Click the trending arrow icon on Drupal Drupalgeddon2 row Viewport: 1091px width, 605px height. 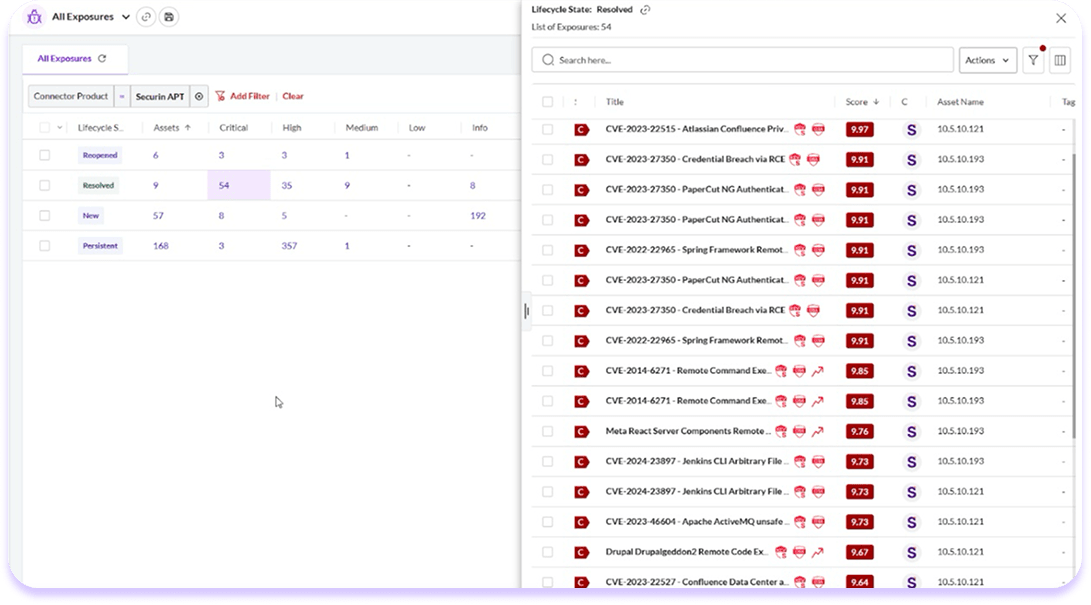pos(817,552)
